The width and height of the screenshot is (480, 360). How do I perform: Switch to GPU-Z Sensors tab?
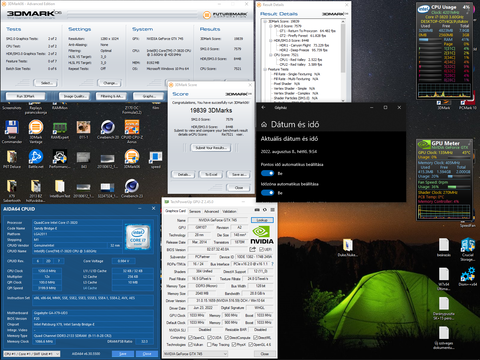click(195, 211)
